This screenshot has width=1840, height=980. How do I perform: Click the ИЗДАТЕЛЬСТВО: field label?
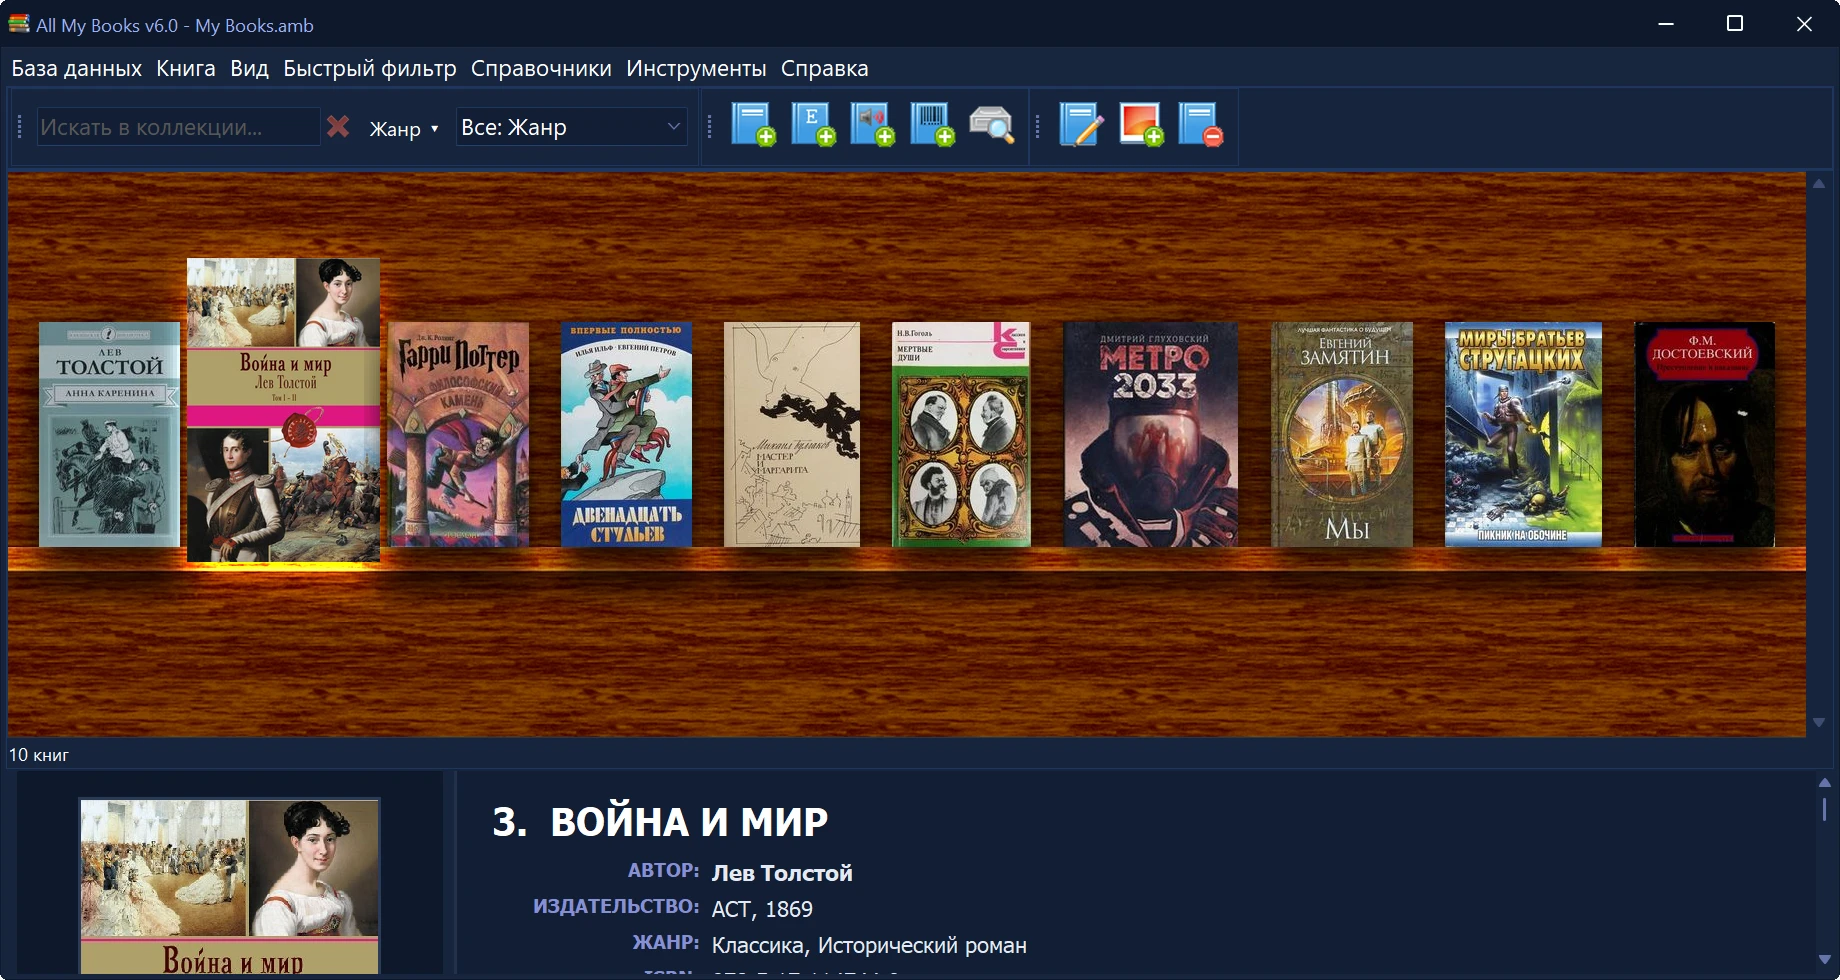616,907
